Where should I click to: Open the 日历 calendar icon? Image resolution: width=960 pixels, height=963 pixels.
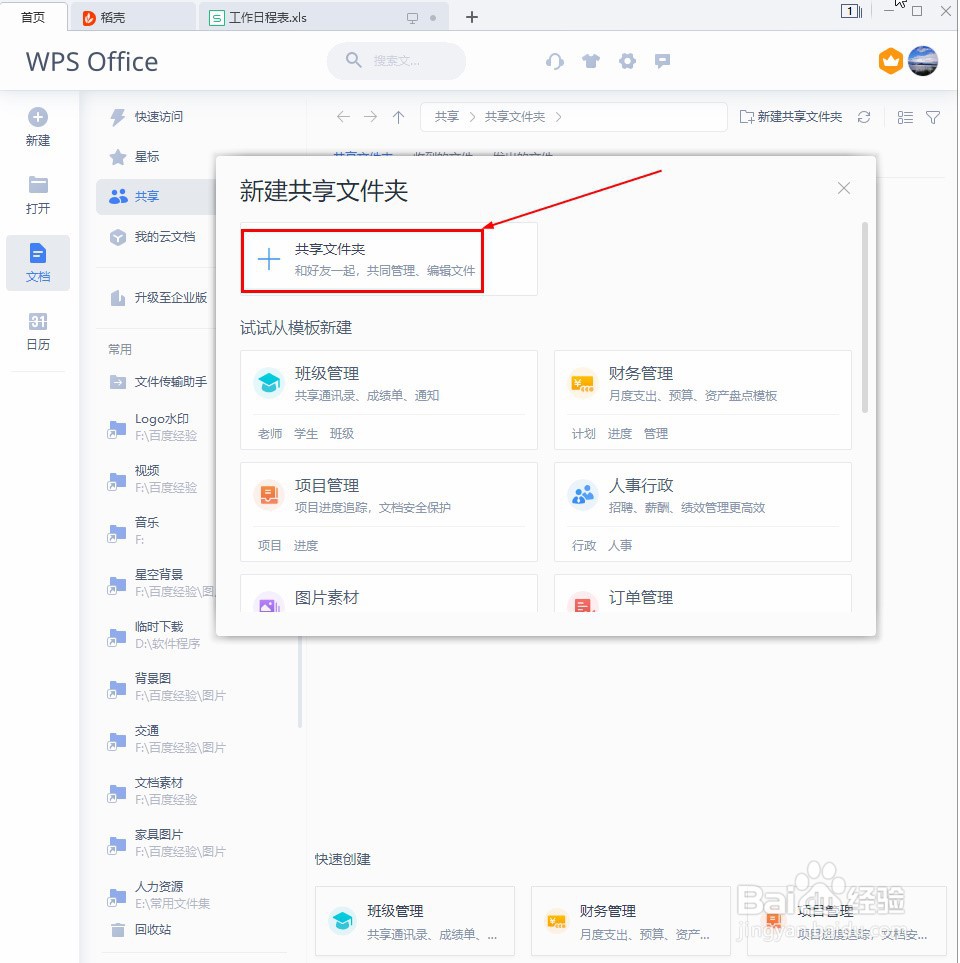click(37, 321)
